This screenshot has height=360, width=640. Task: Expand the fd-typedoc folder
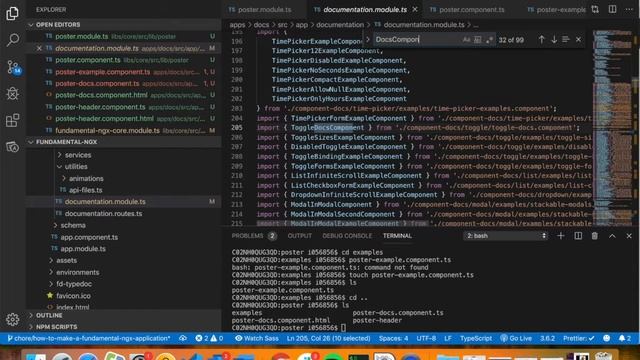(74, 284)
